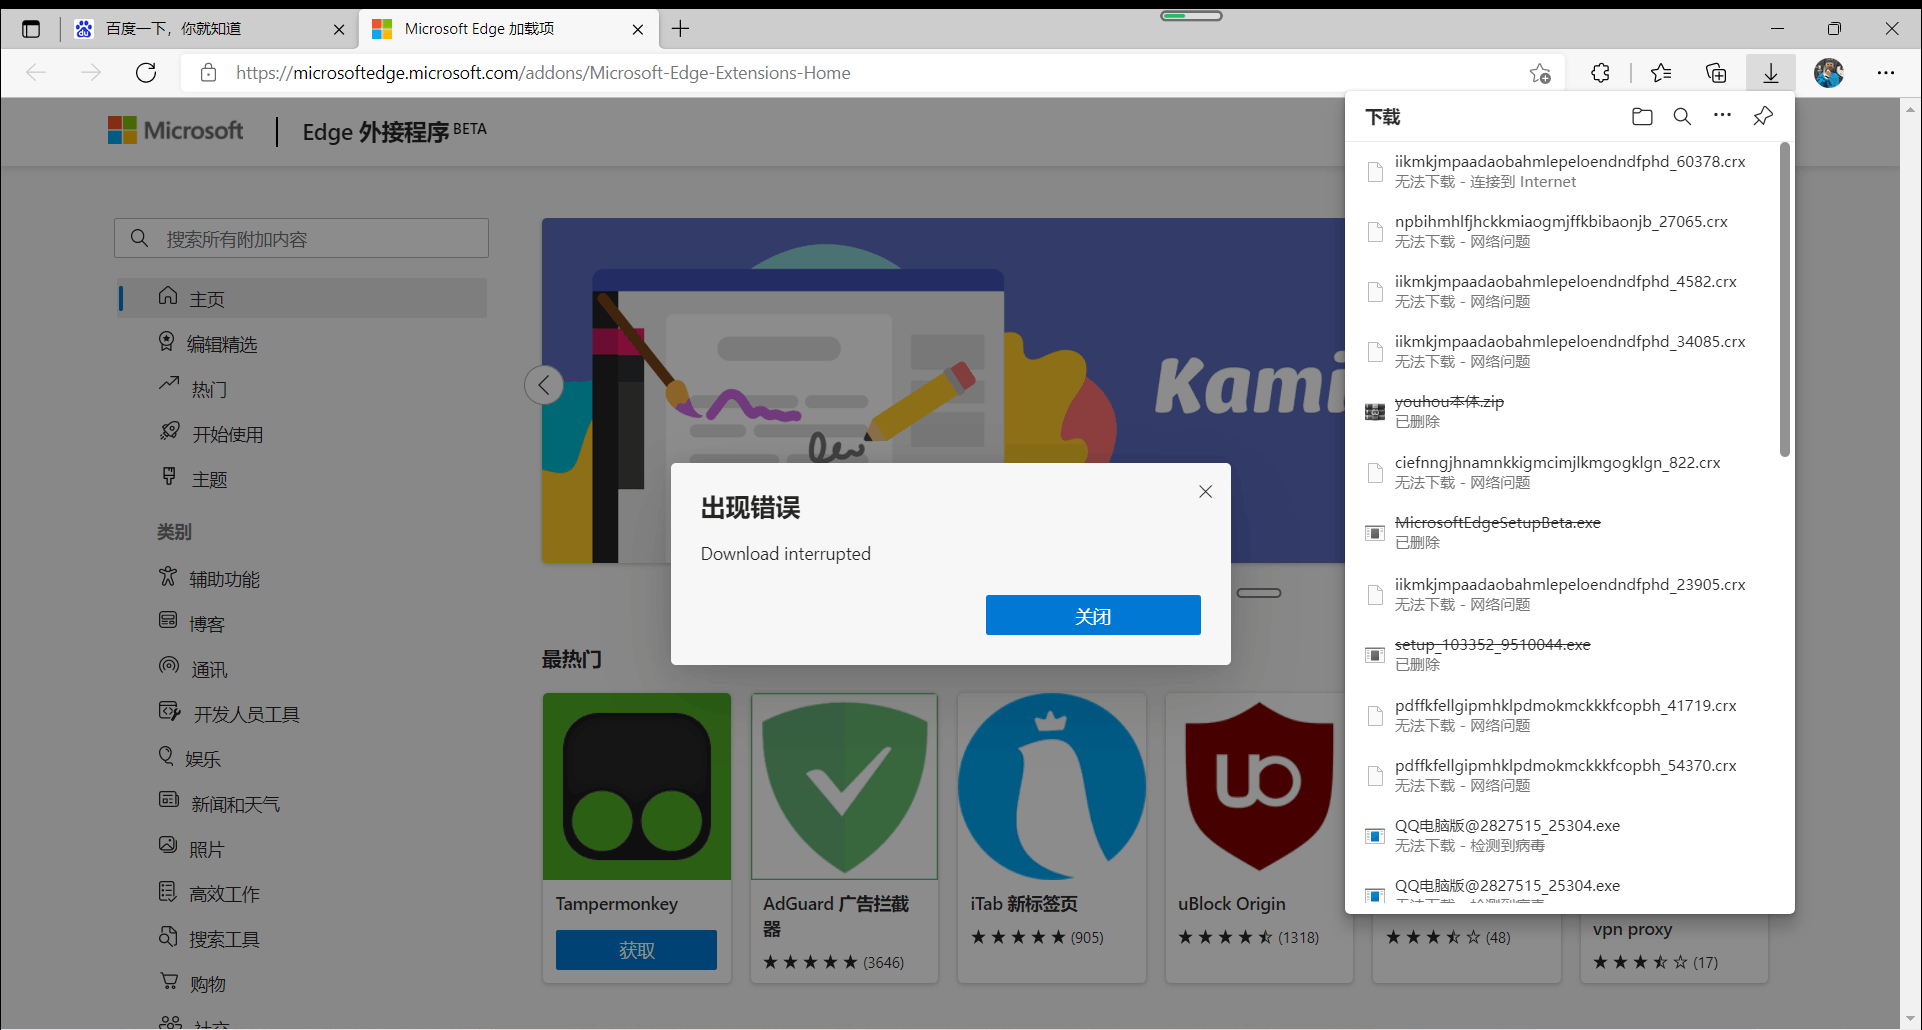Open 主题 in the sidebar
The image size is (1922, 1030).
click(x=194, y=479)
